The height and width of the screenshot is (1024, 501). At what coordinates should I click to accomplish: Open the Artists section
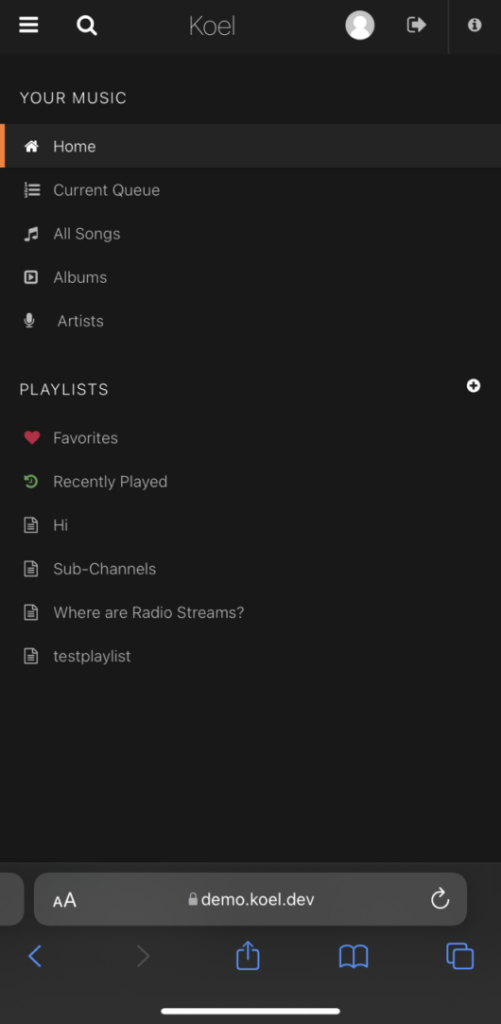251,321
